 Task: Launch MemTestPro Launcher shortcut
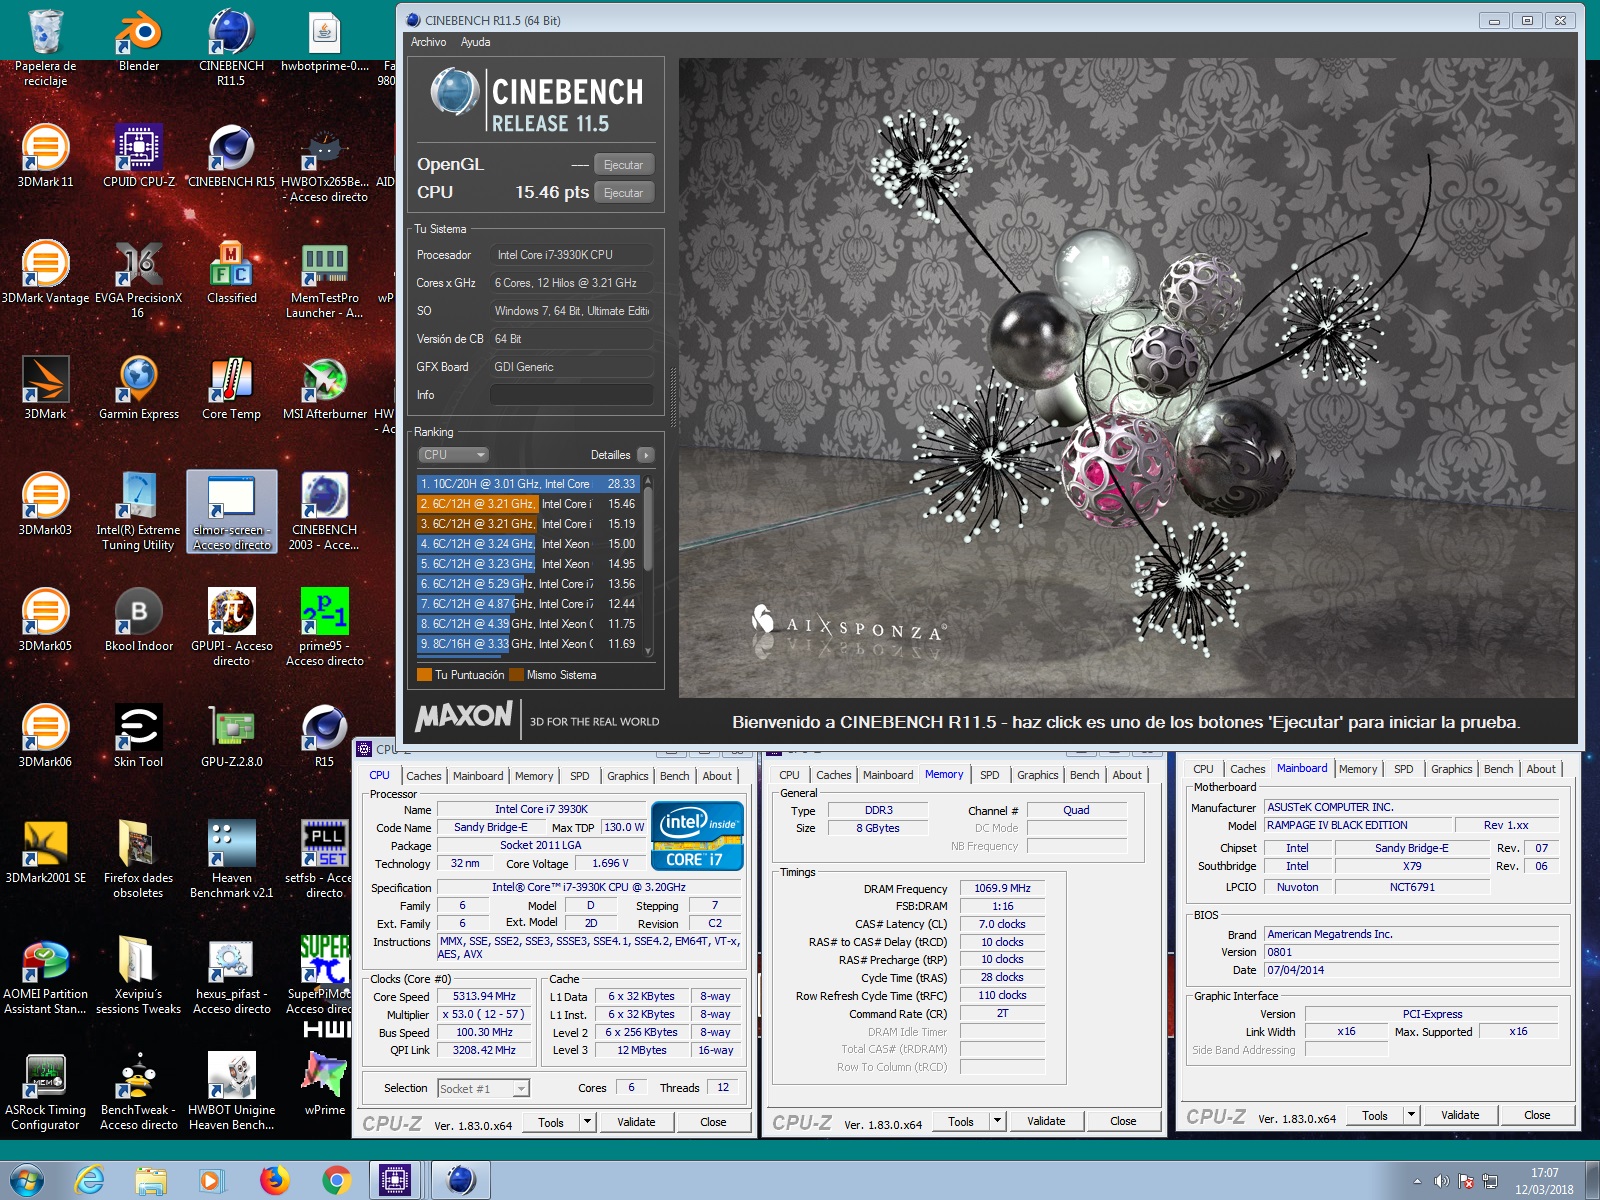pos(324,279)
